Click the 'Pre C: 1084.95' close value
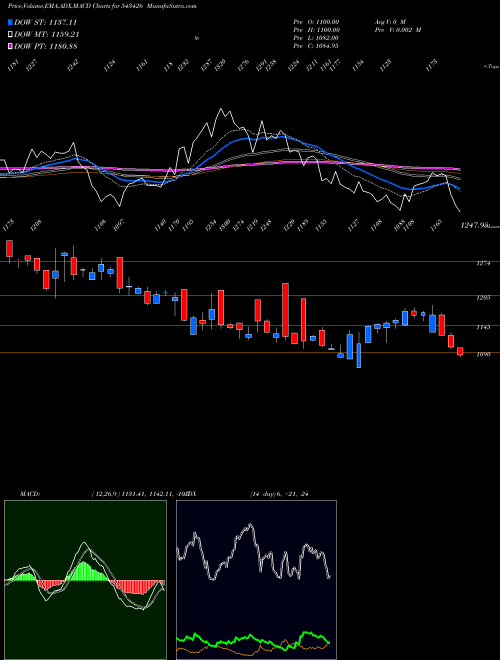Viewport: 500px width, 660px height. click(x=316, y=45)
